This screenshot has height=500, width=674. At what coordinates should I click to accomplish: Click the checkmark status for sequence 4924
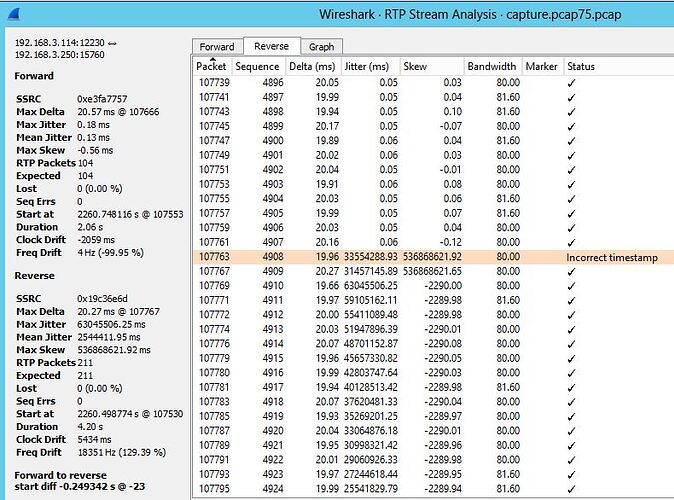click(571, 489)
